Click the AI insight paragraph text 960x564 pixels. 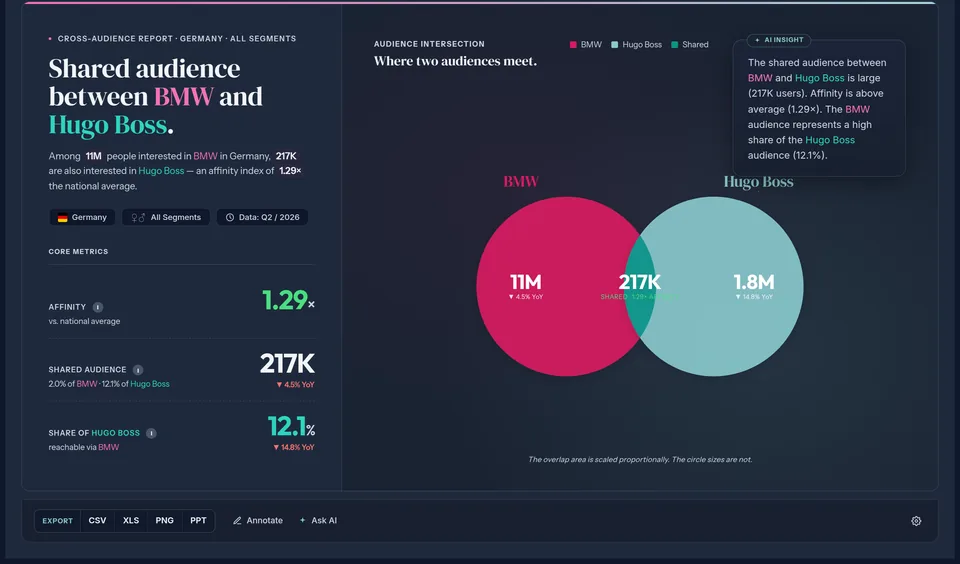817,109
